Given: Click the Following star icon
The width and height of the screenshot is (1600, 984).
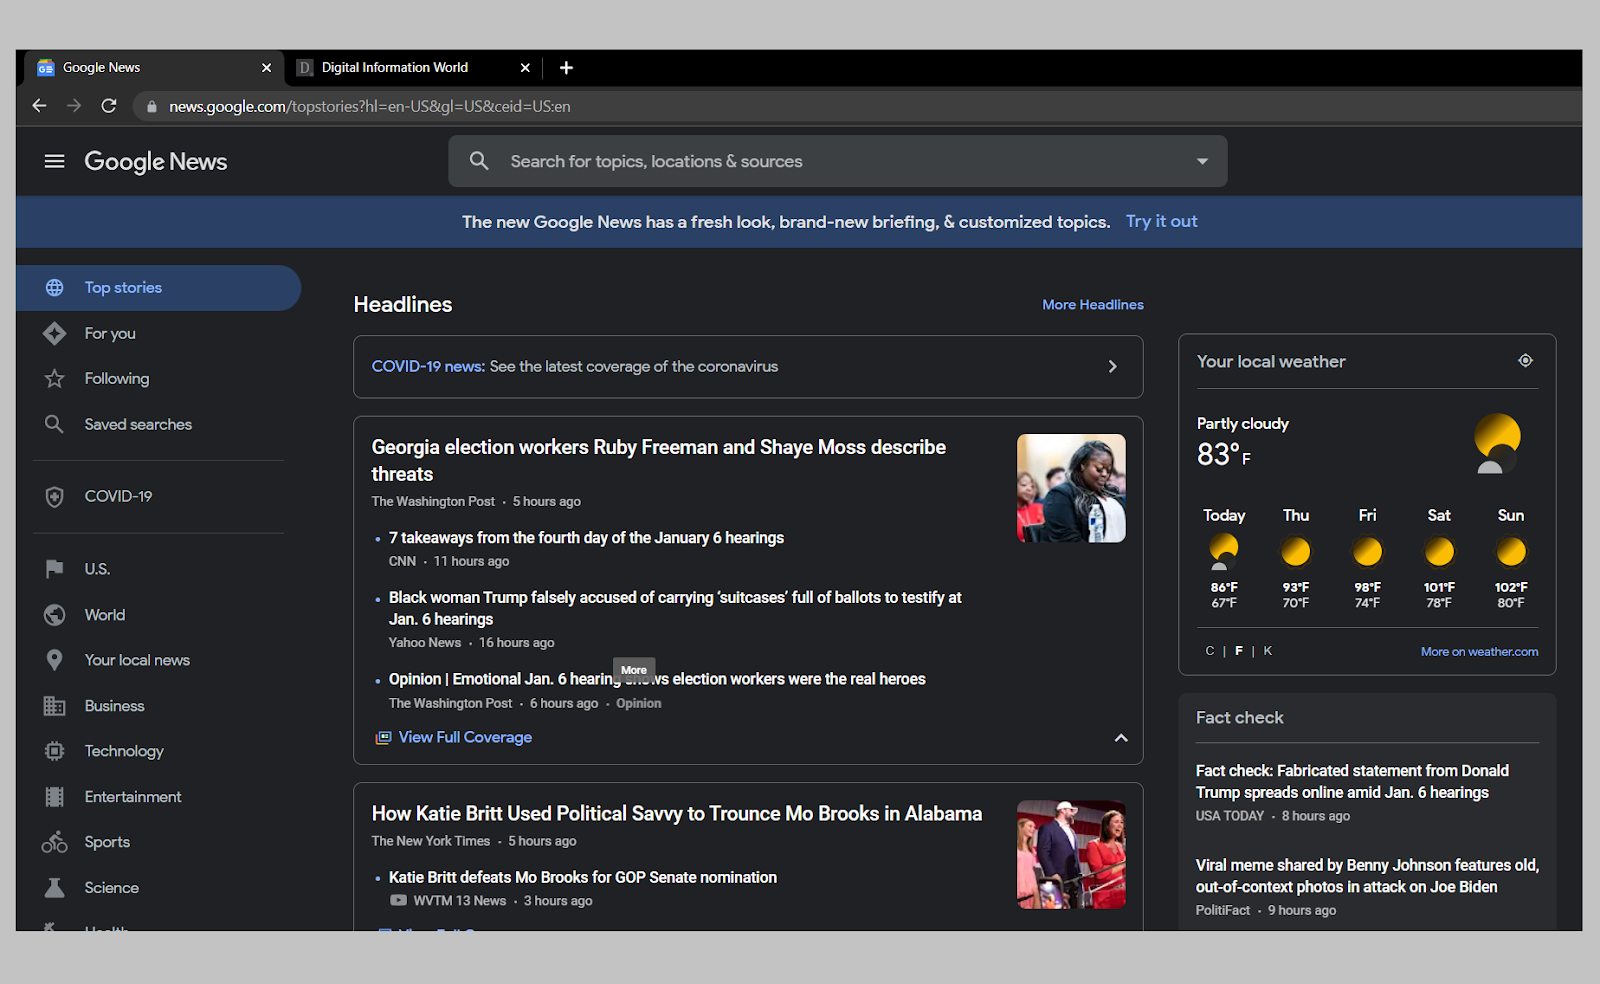Looking at the screenshot, I should point(55,379).
